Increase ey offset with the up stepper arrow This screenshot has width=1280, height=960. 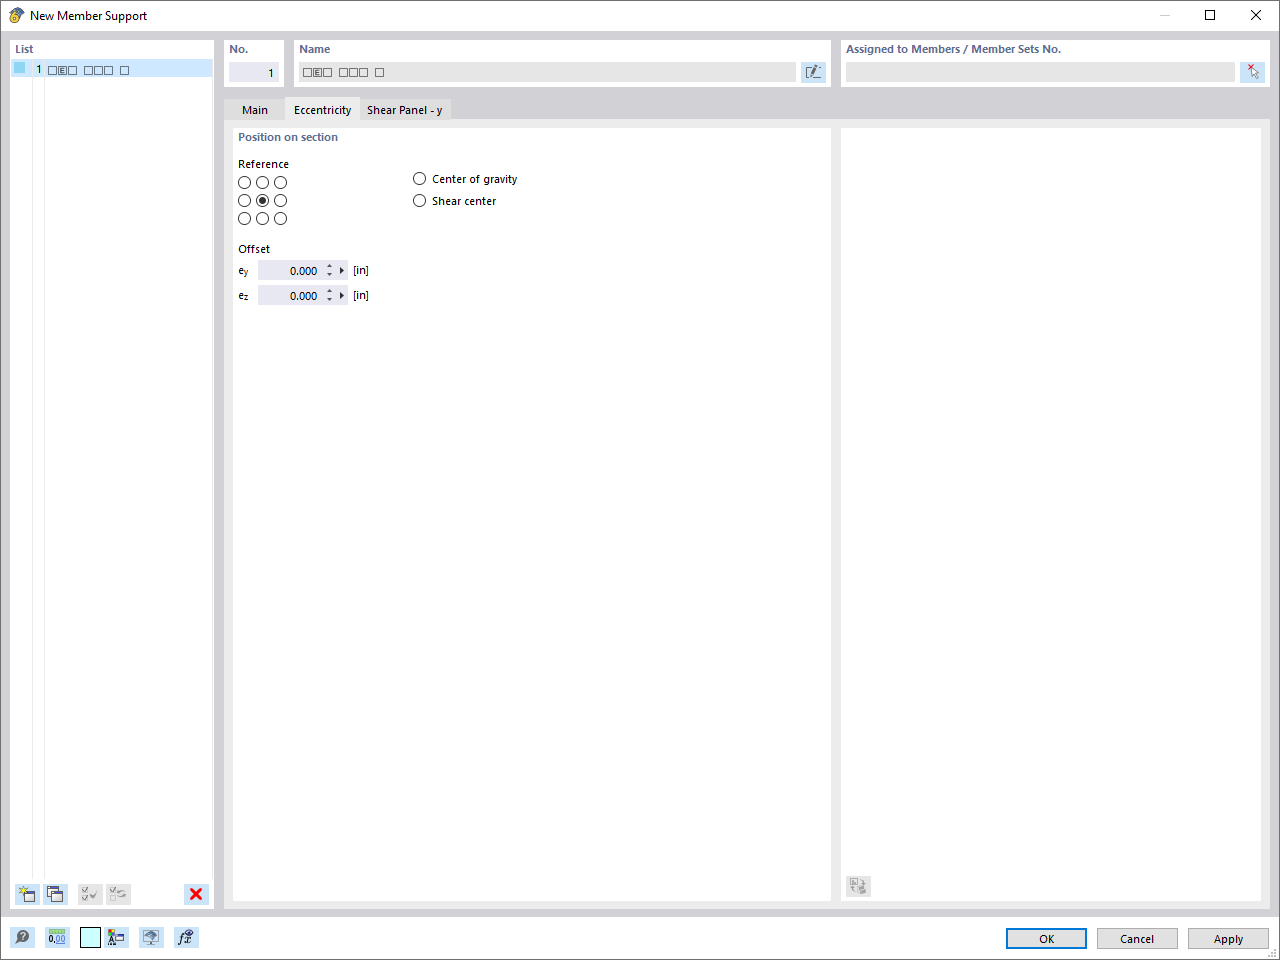point(328,265)
